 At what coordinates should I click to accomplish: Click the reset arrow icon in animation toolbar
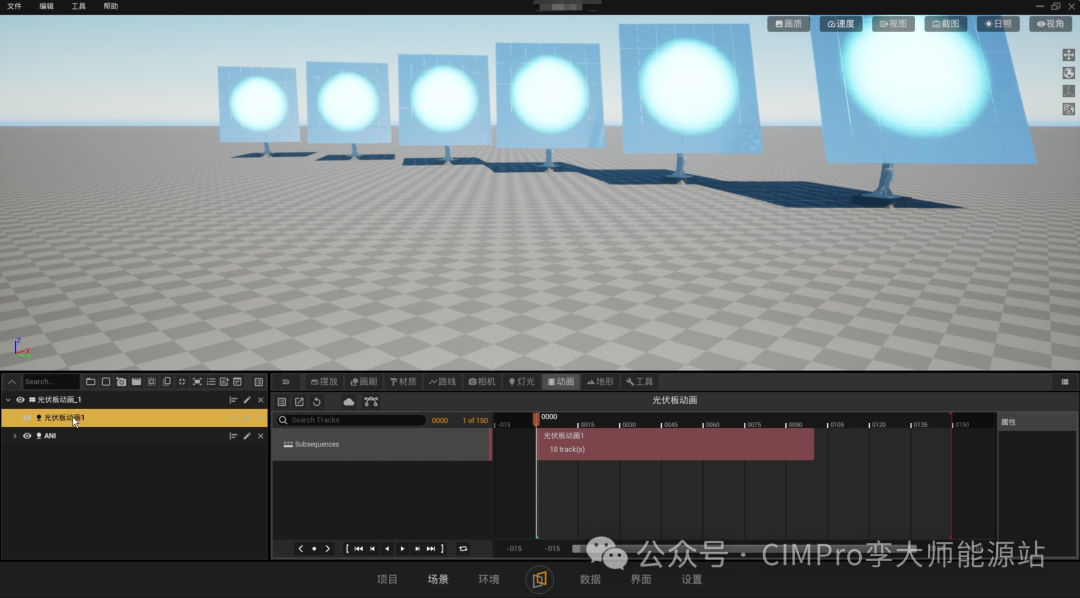[x=317, y=402]
